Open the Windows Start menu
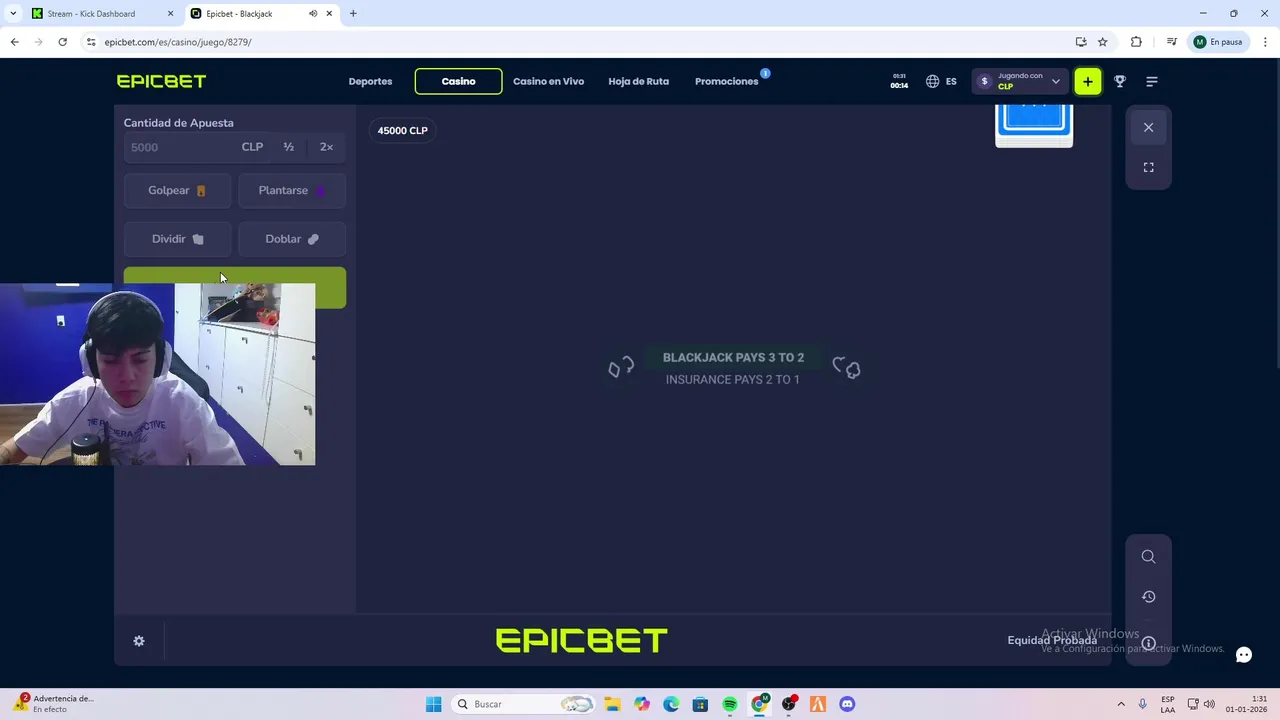Screen dimensions: 1280x720 [433, 704]
